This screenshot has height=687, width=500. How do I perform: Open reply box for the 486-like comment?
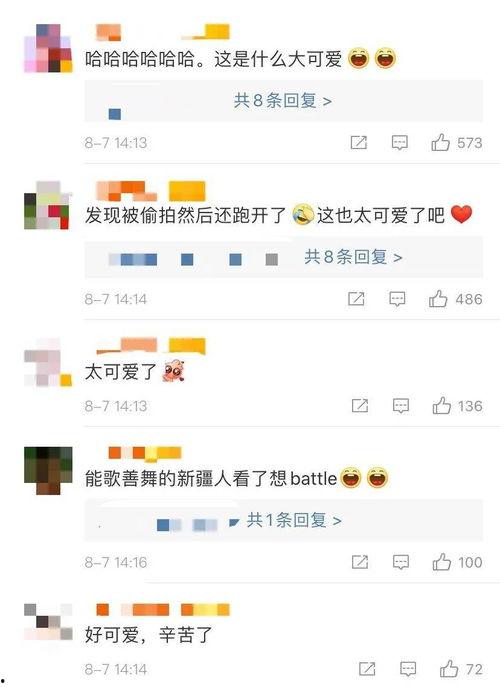point(397,299)
